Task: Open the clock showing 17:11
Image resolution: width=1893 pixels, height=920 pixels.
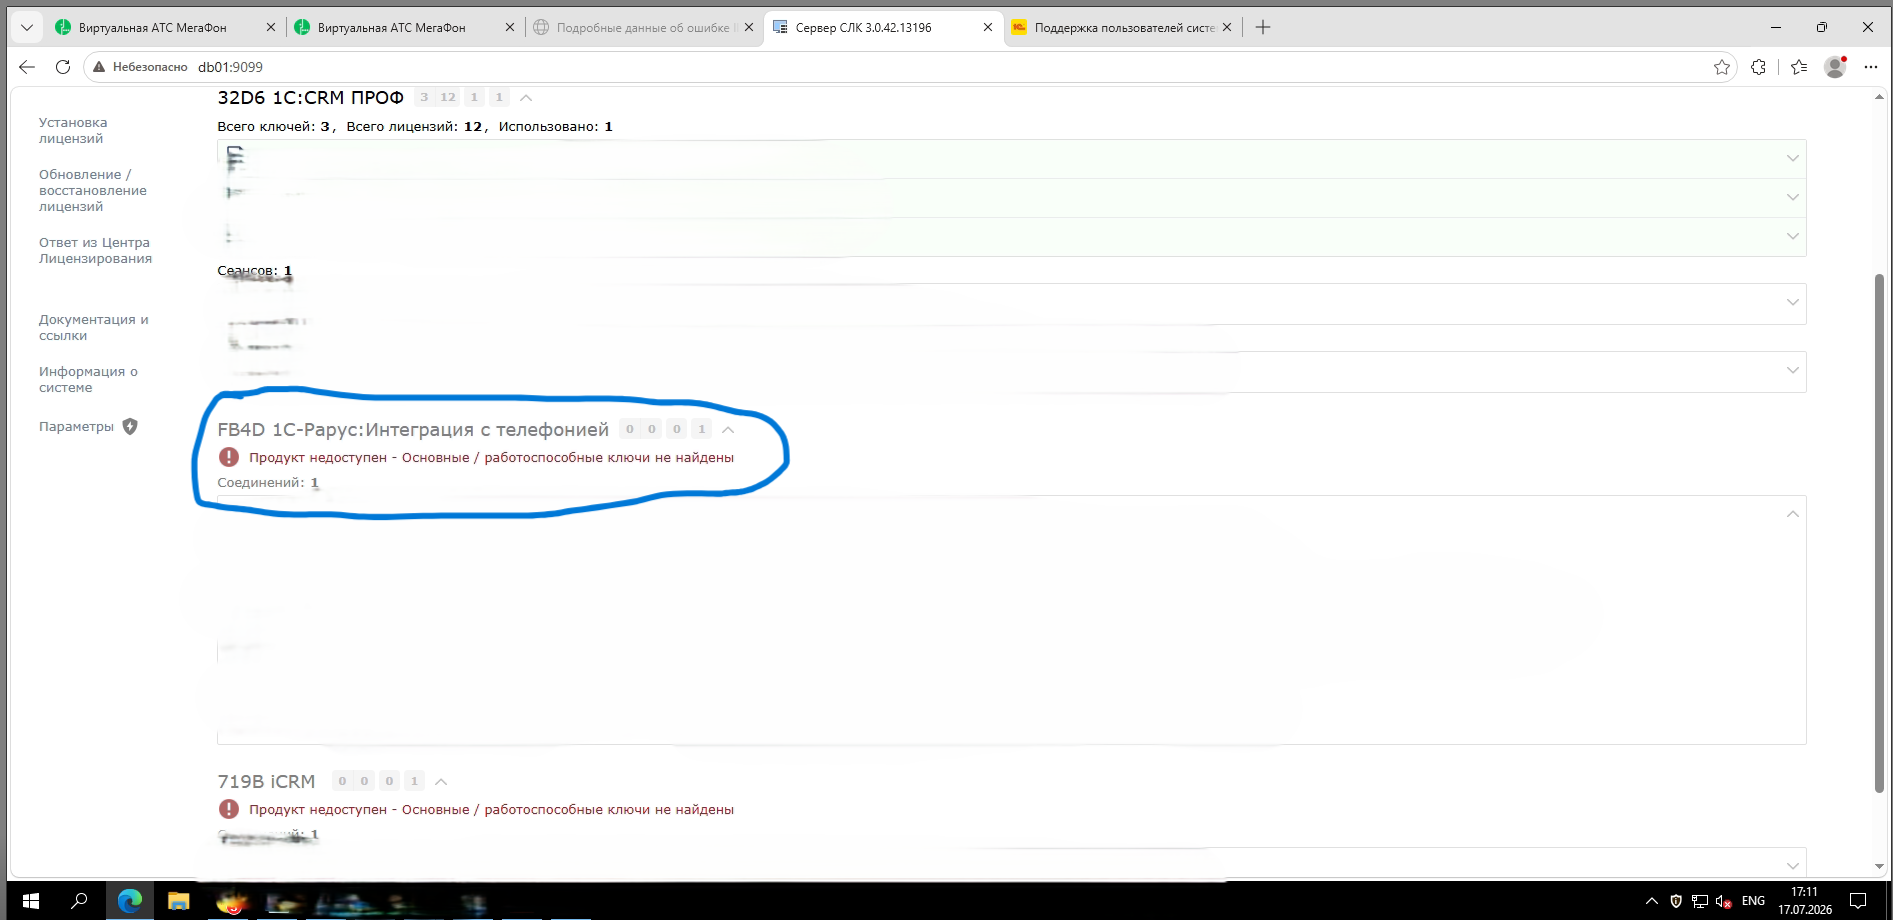Action: coord(1804,901)
